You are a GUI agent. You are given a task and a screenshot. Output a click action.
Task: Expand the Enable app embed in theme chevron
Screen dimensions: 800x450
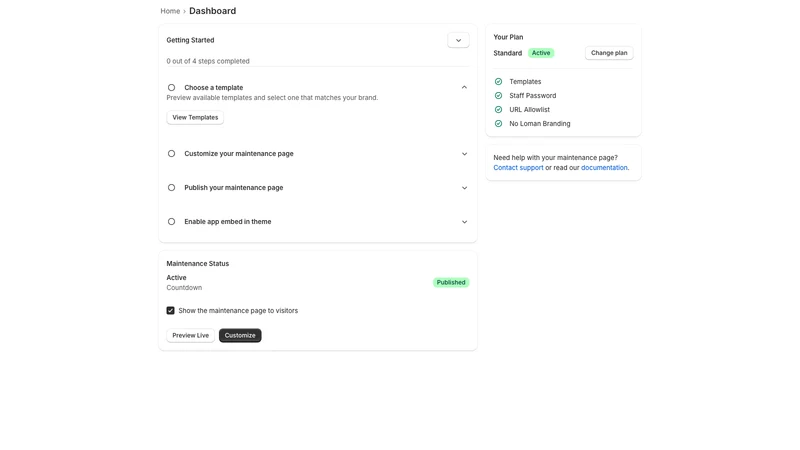click(x=464, y=222)
